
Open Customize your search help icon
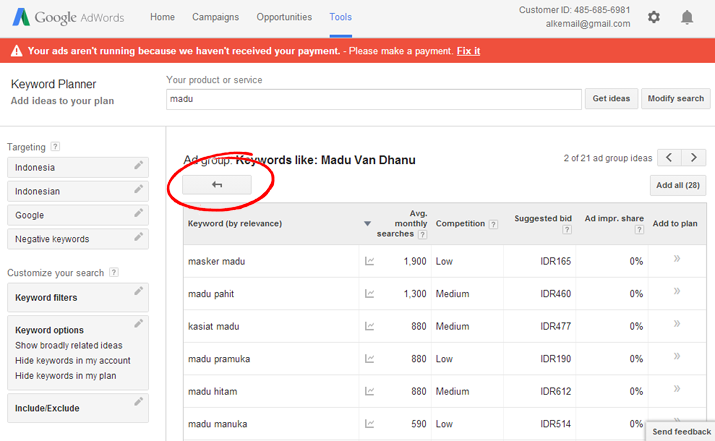(114, 272)
